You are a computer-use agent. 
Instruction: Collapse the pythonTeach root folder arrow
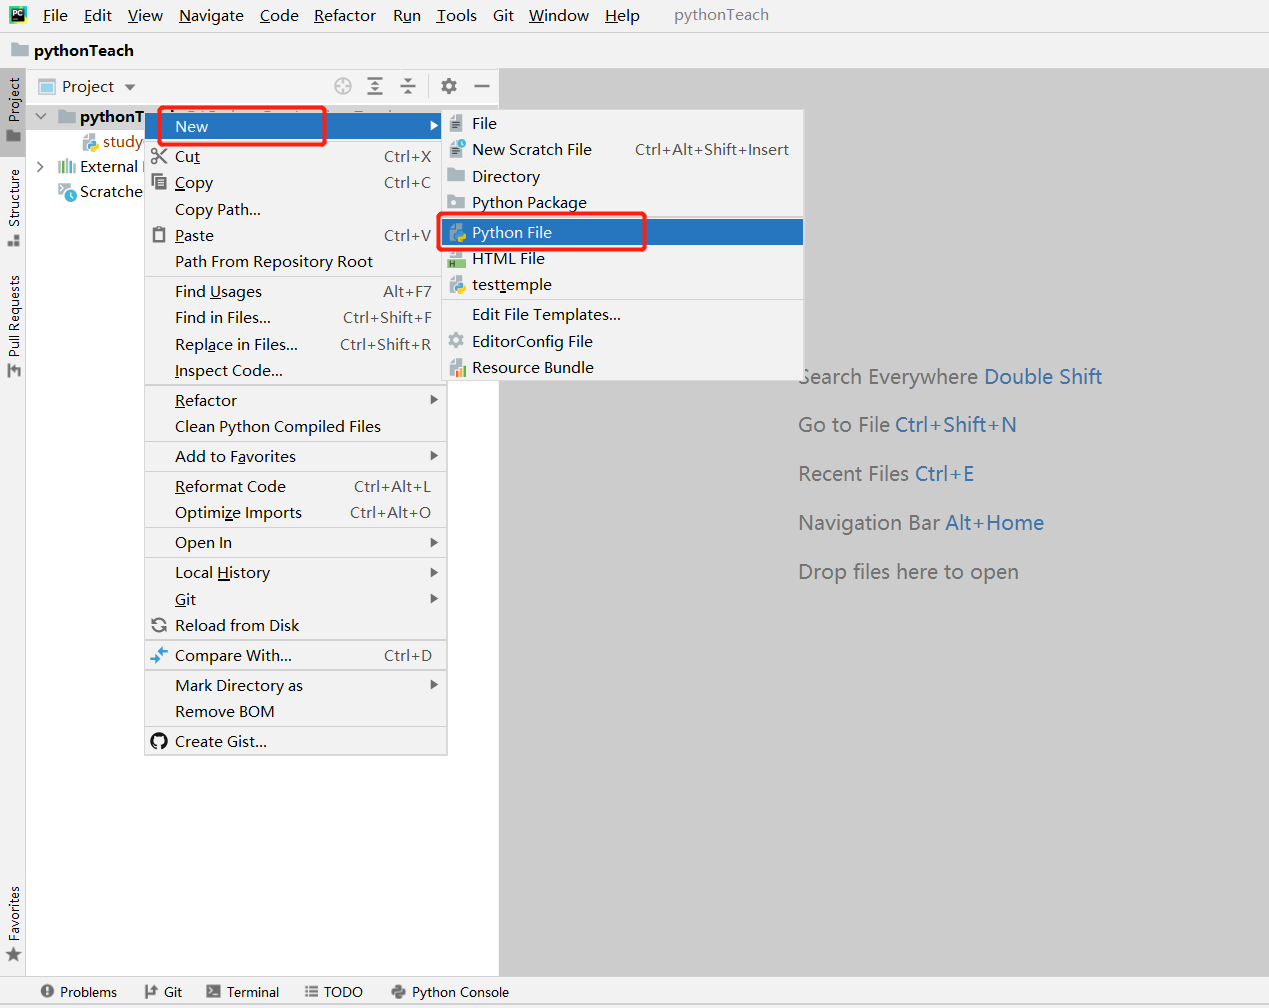[41, 116]
